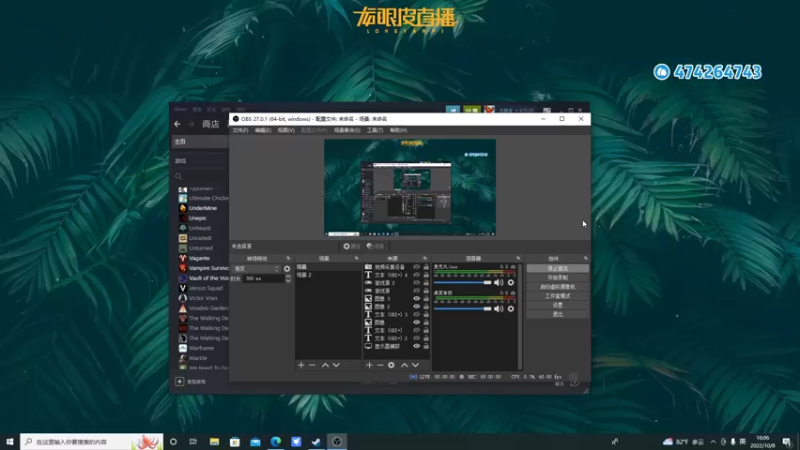Click the 开始录制 button
This screenshot has height=450, width=800.
(x=558, y=278)
